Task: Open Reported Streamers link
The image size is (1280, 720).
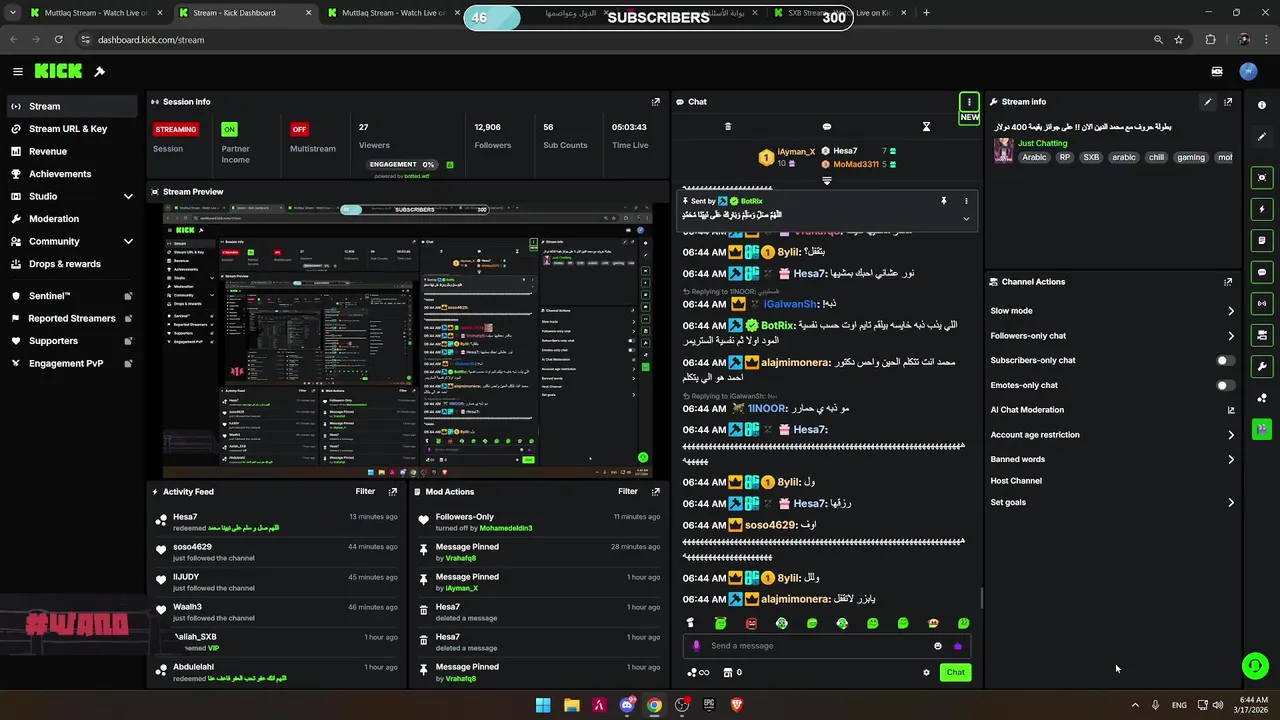Action: click(x=71, y=318)
